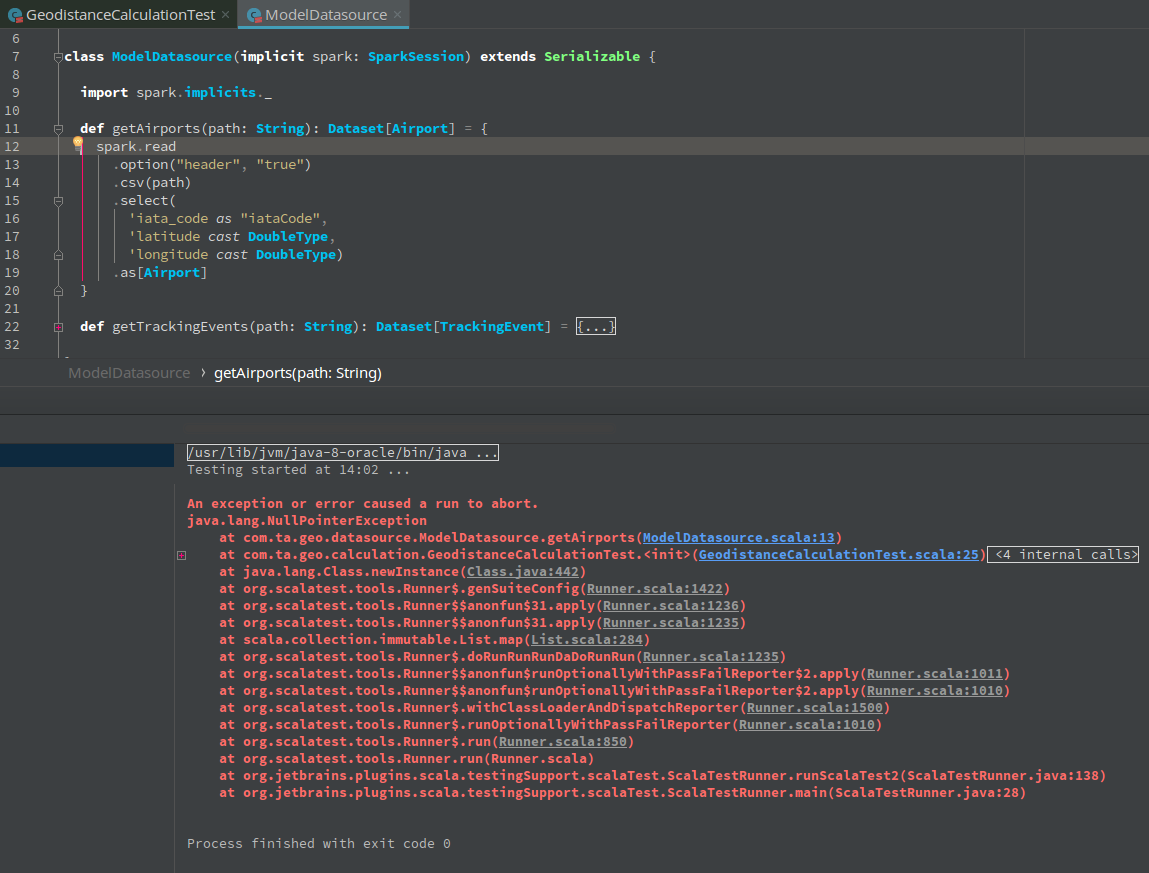Click the Scala class icon on ModelDatasource tab

(x=254, y=15)
